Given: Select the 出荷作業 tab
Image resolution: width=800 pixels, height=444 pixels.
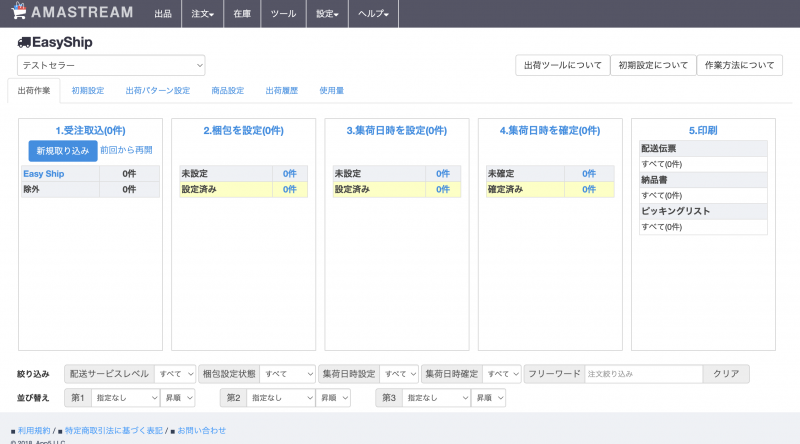Looking at the screenshot, I should coord(34,91).
